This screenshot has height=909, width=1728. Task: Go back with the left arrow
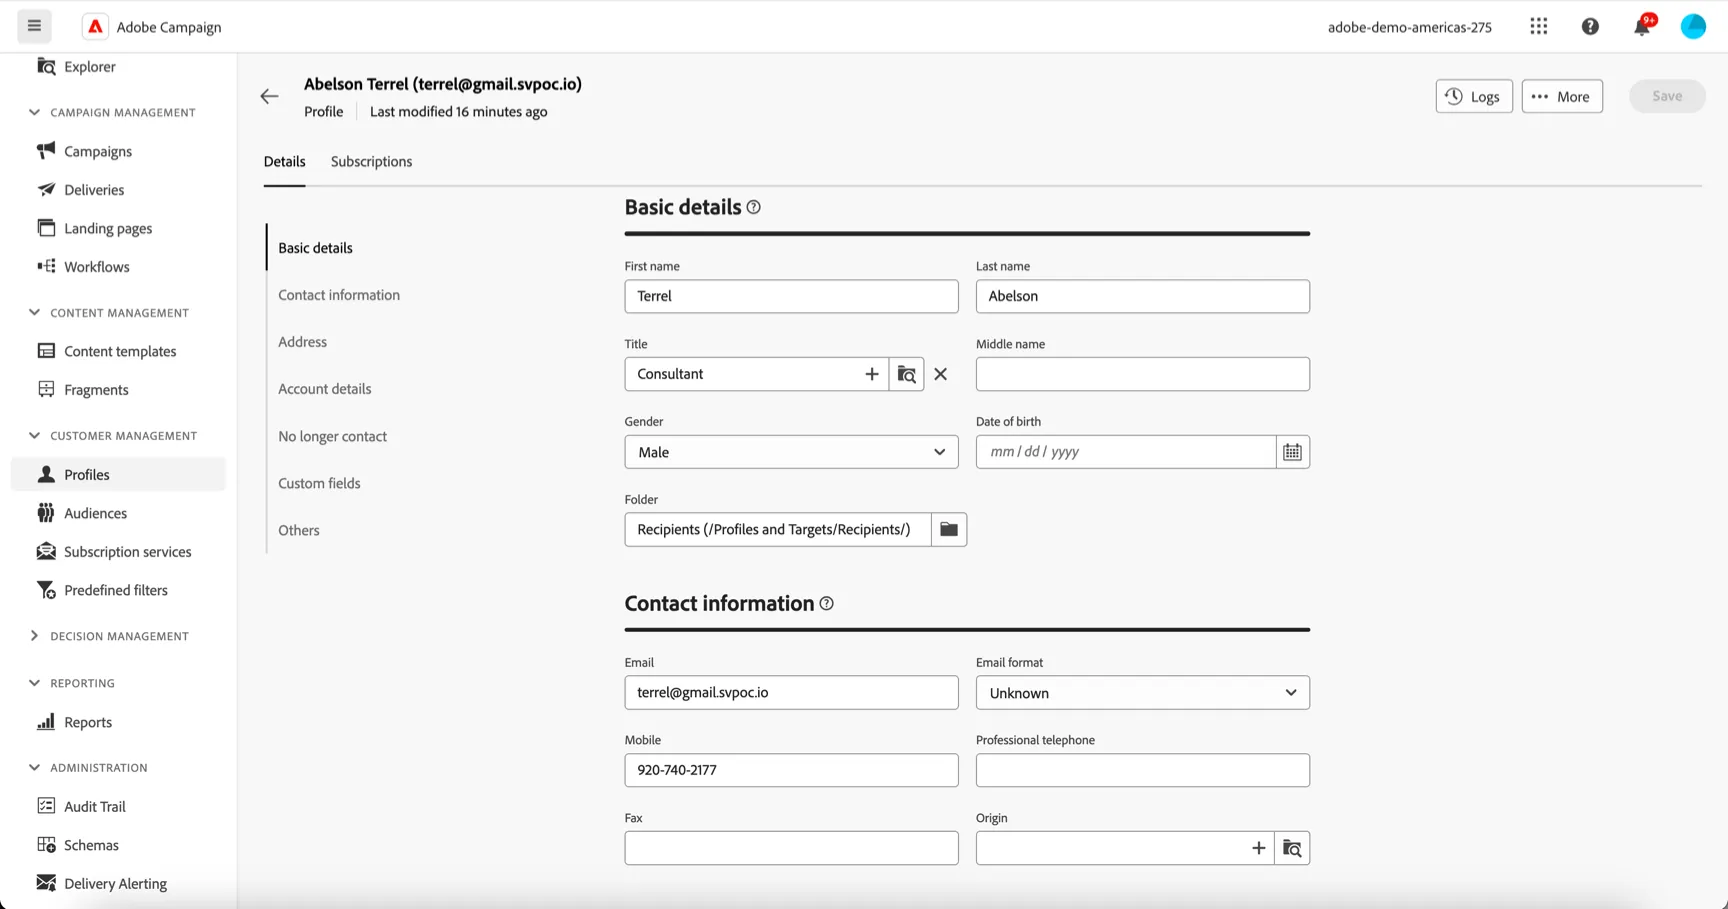(269, 97)
